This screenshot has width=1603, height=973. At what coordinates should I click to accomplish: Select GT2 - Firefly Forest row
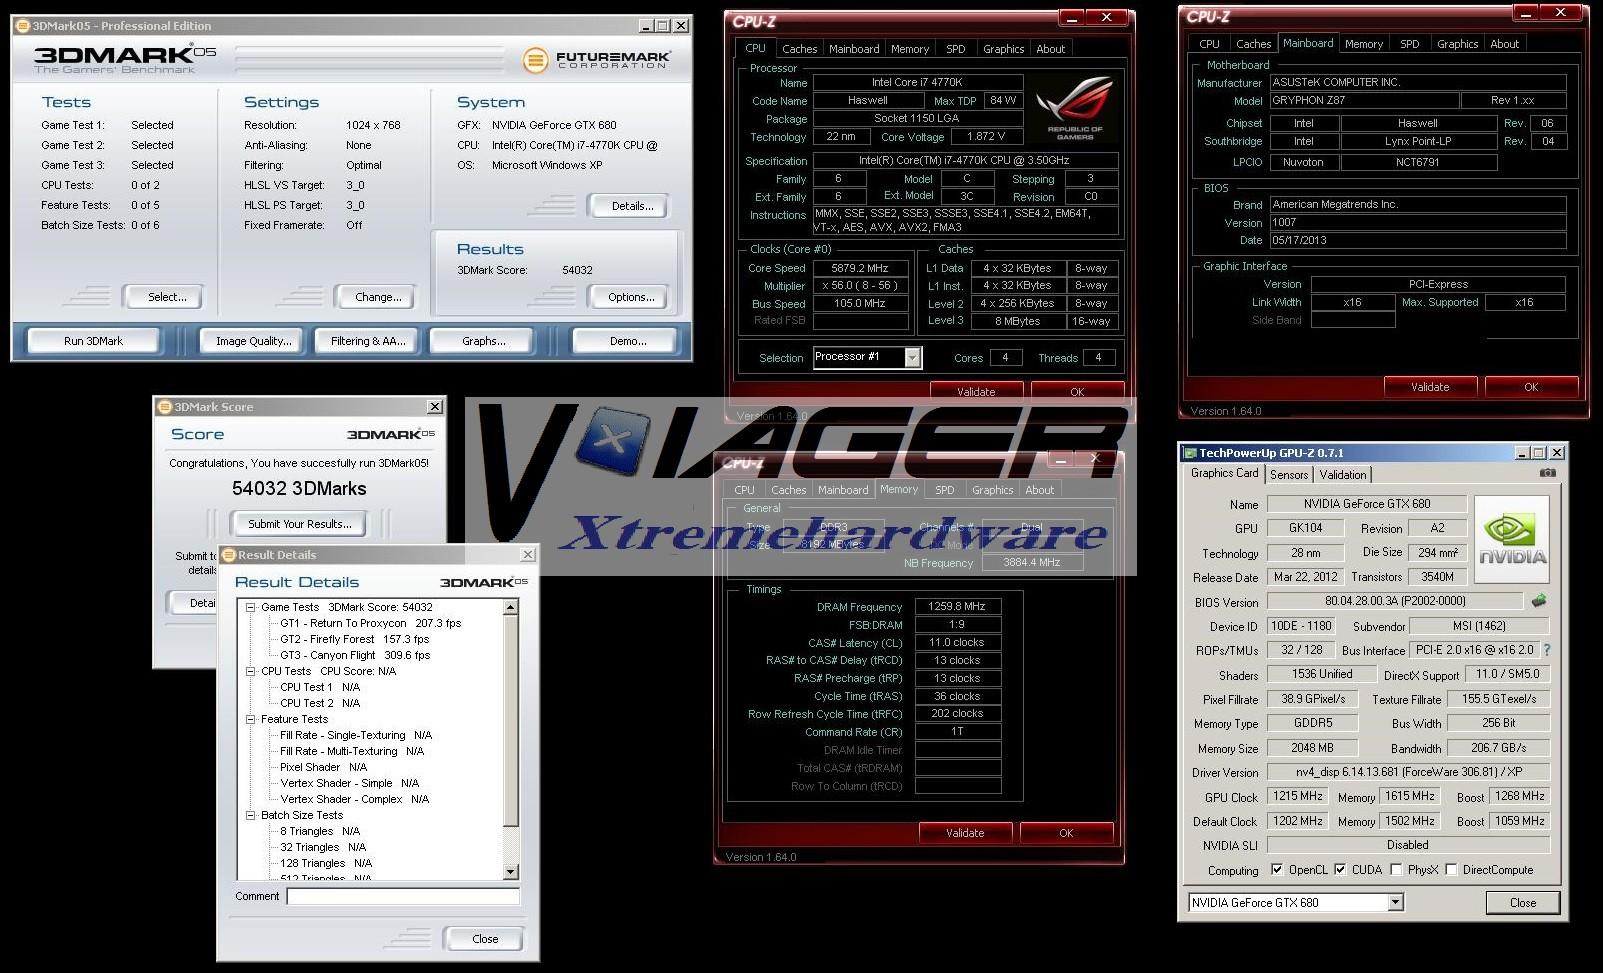click(x=354, y=639)
